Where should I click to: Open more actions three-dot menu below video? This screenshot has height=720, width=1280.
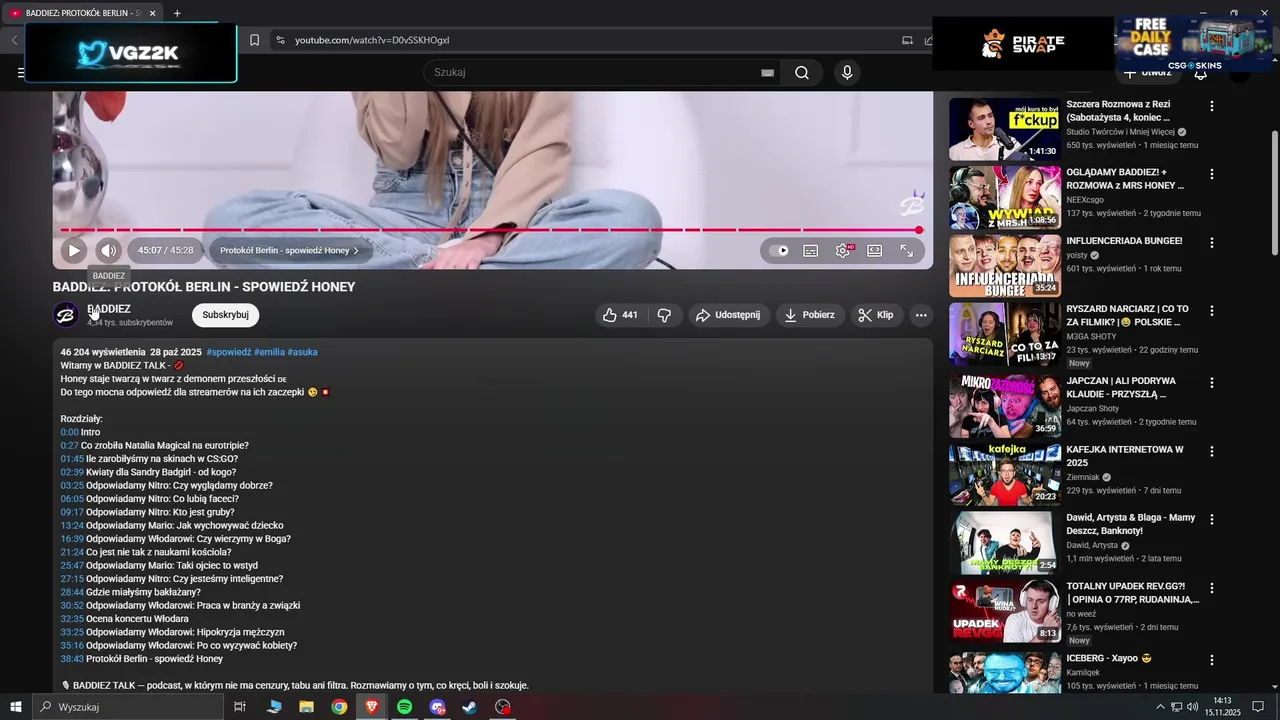point(921,315)
